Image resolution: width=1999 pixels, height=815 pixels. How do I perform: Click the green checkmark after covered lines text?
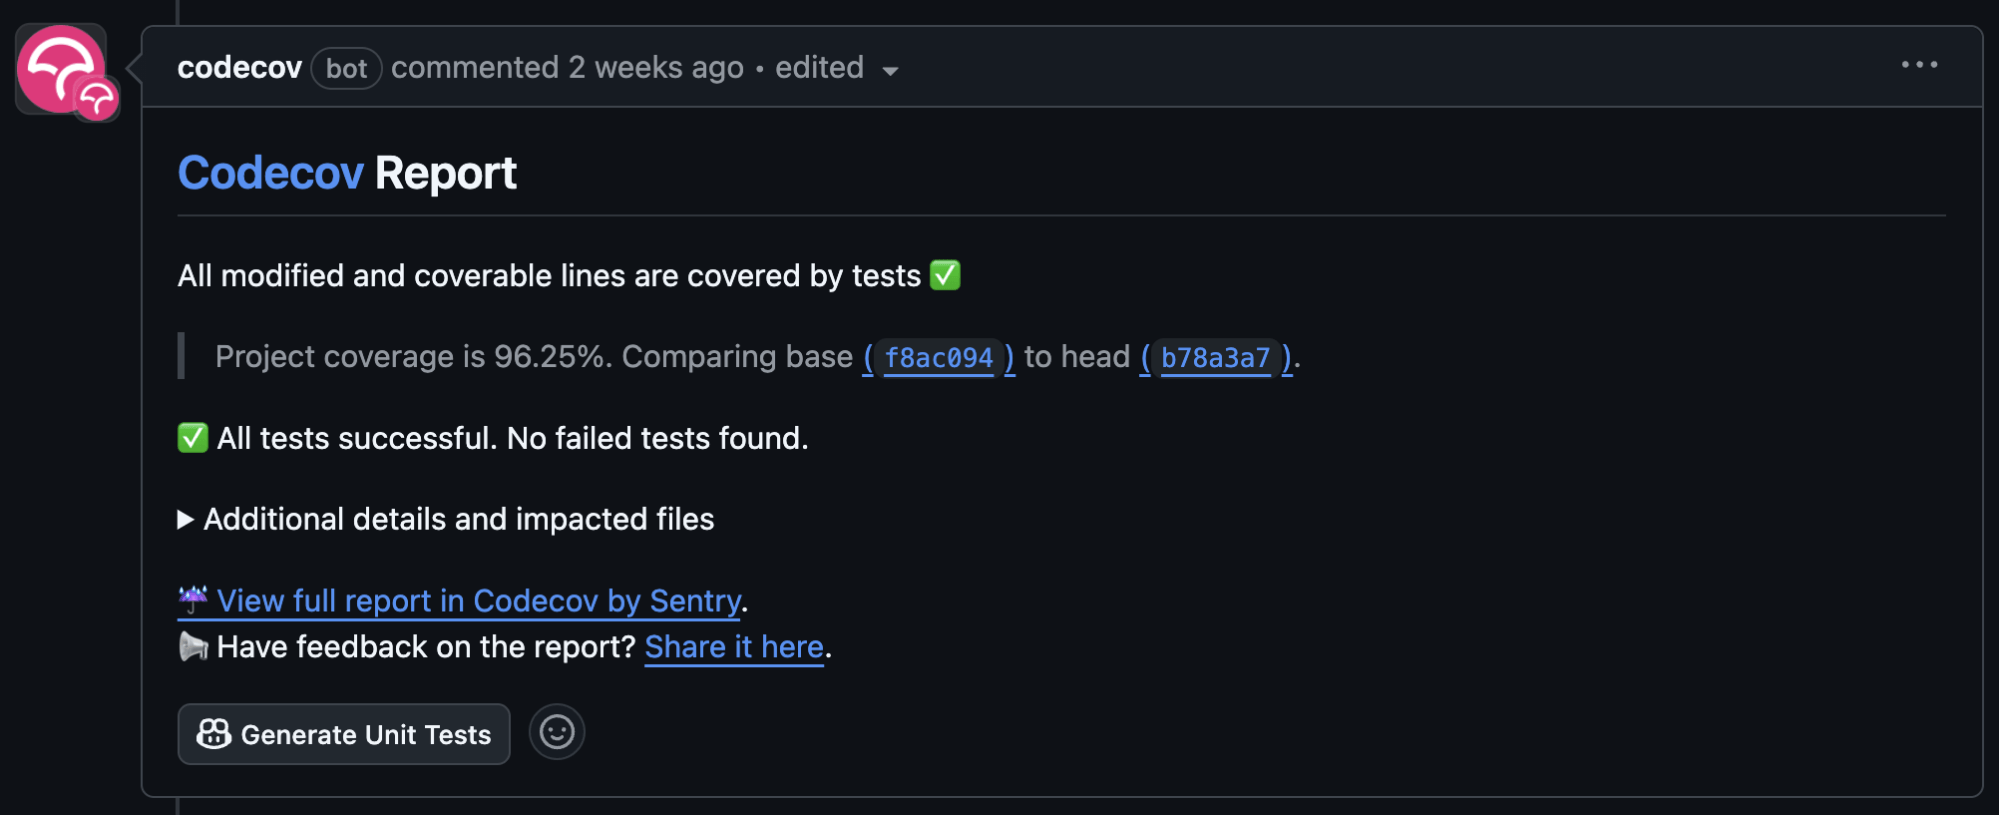click(x=944, y=276)
